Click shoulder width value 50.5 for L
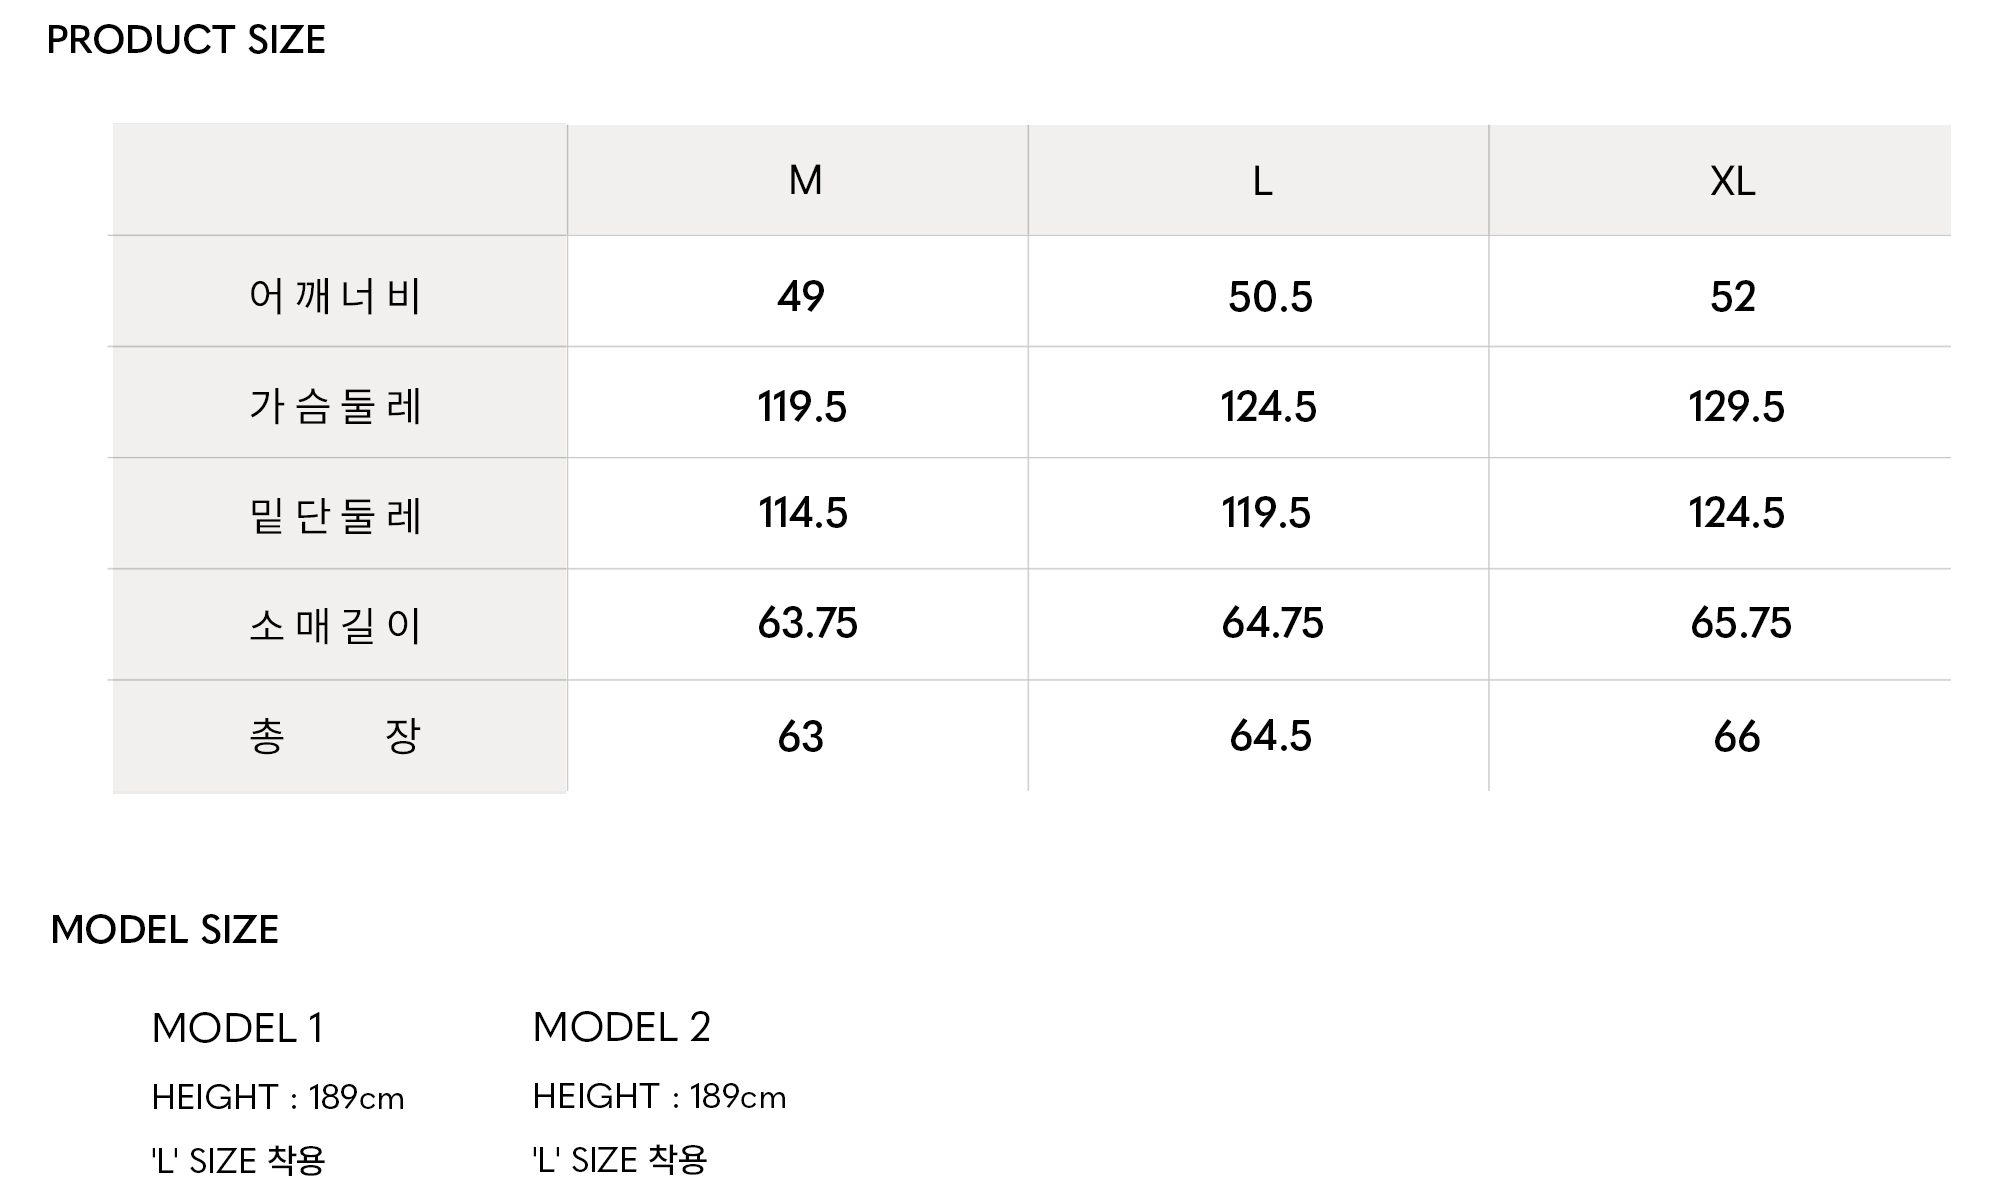The height and width of the screenshot is (1200, 2000). pos(1270,298)
